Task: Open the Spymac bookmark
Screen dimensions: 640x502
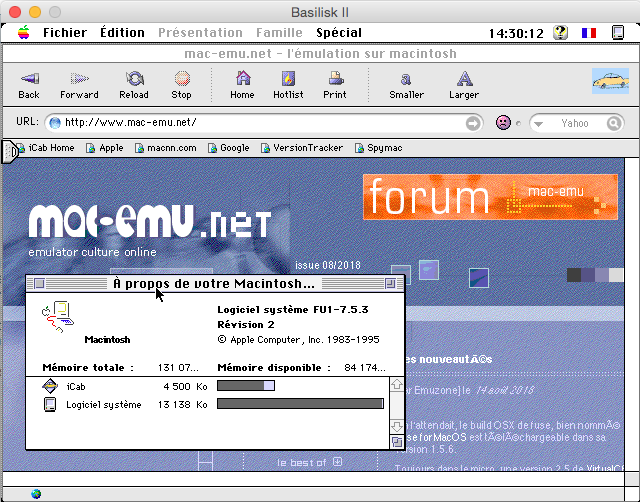Action: click(379, 148)
